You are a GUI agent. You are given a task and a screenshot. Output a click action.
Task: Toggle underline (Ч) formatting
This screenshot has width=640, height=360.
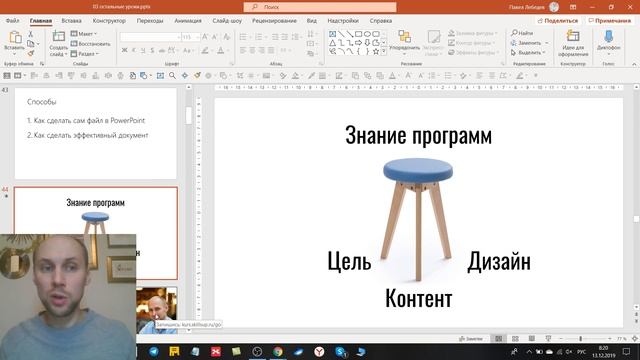coord(143,50)
